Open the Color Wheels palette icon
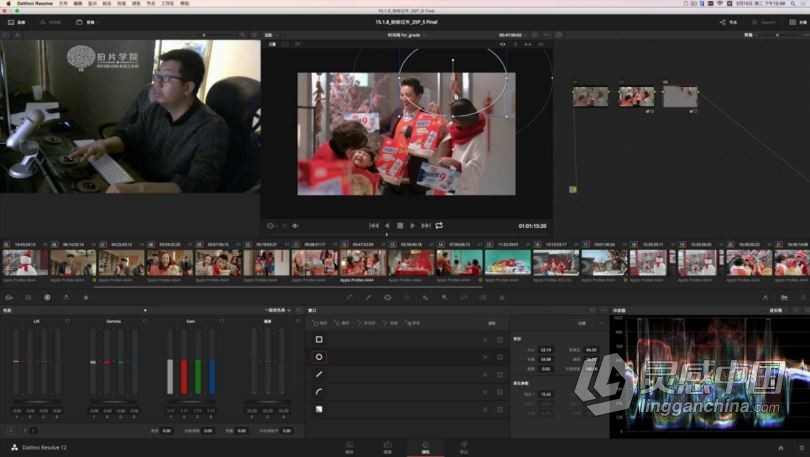 coord(47,297)
